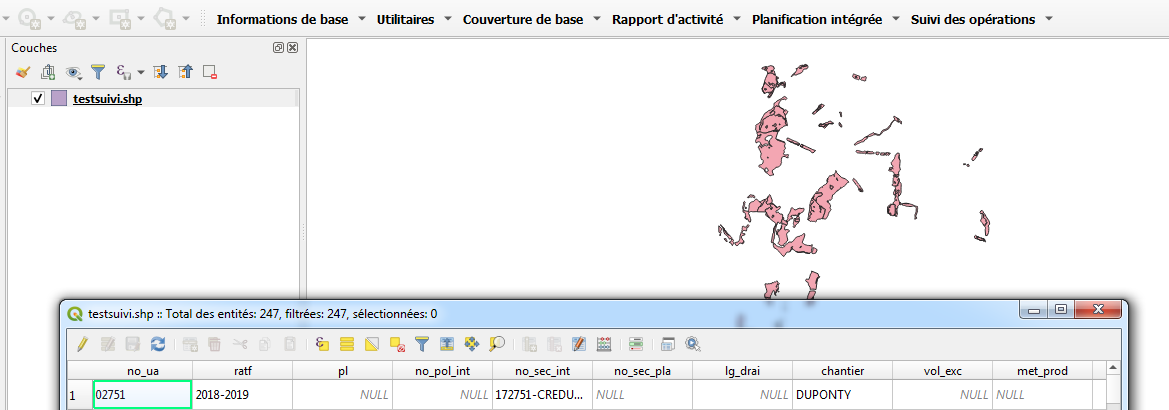
Task: Click the add circle shape tool icon
Action: (30, 17)
